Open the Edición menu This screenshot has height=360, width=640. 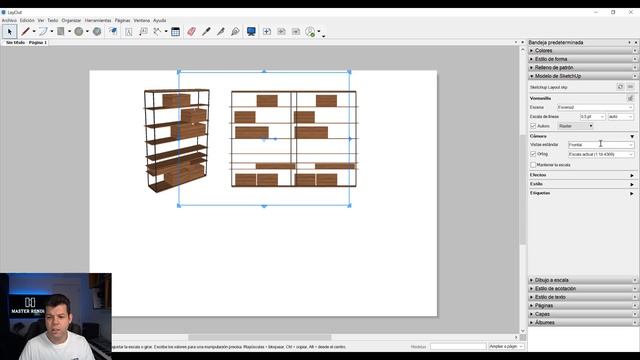(27, 20)
